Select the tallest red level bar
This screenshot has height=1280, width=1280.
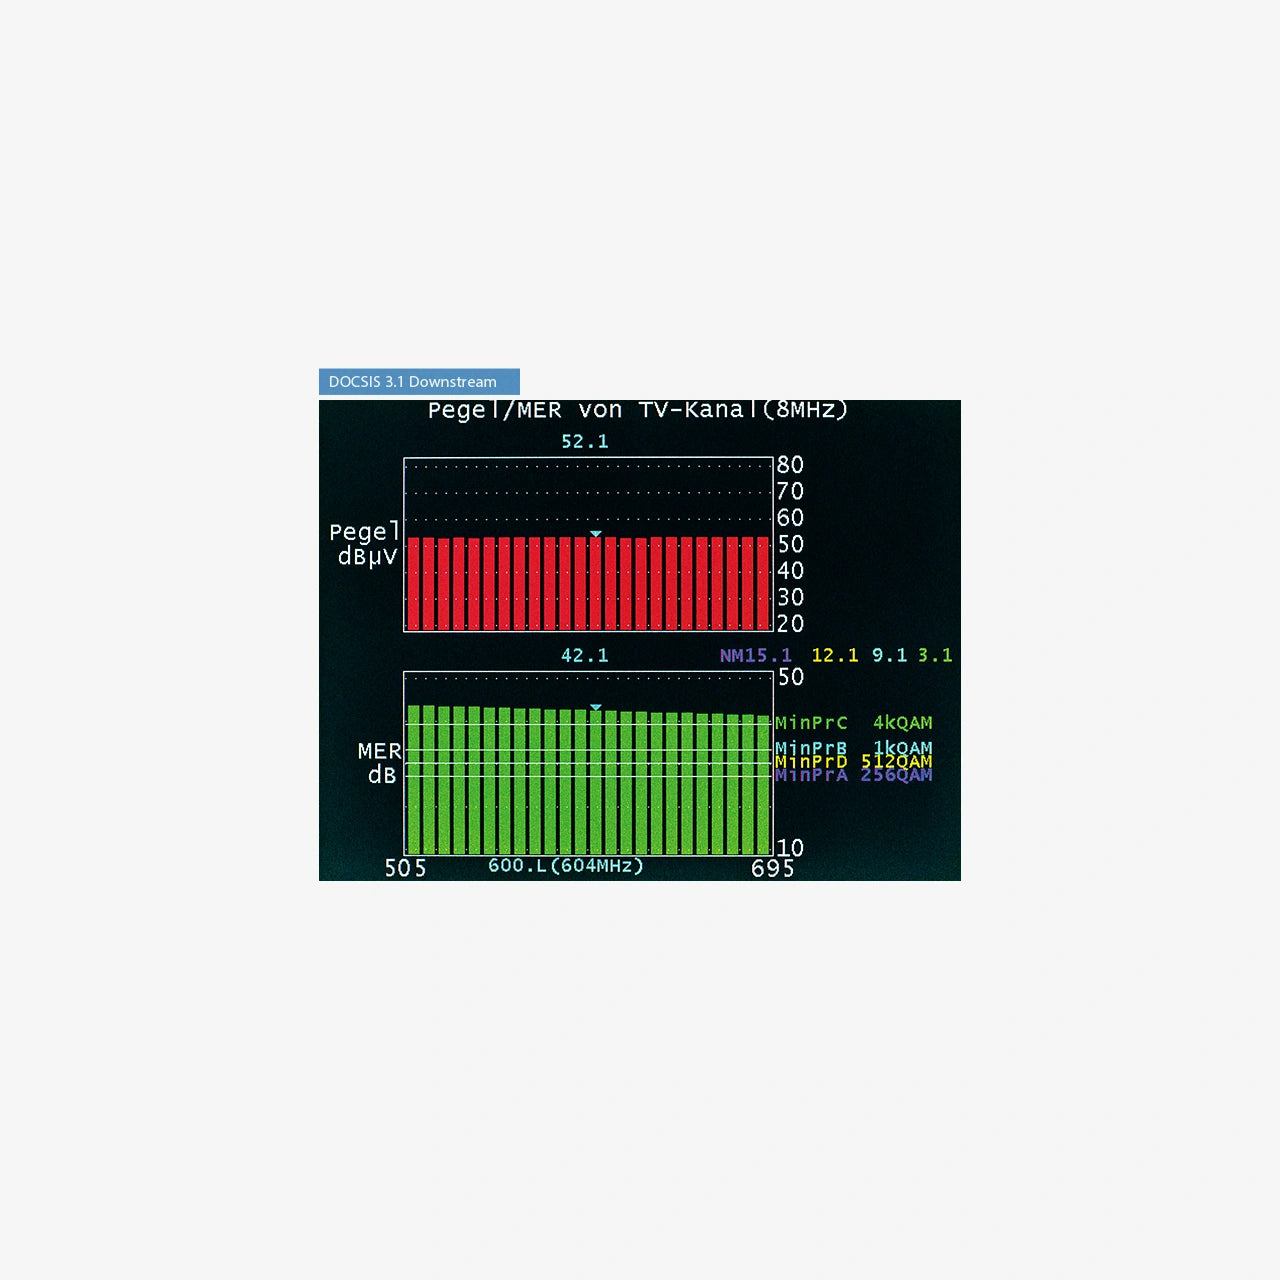(x=414, y=583)
